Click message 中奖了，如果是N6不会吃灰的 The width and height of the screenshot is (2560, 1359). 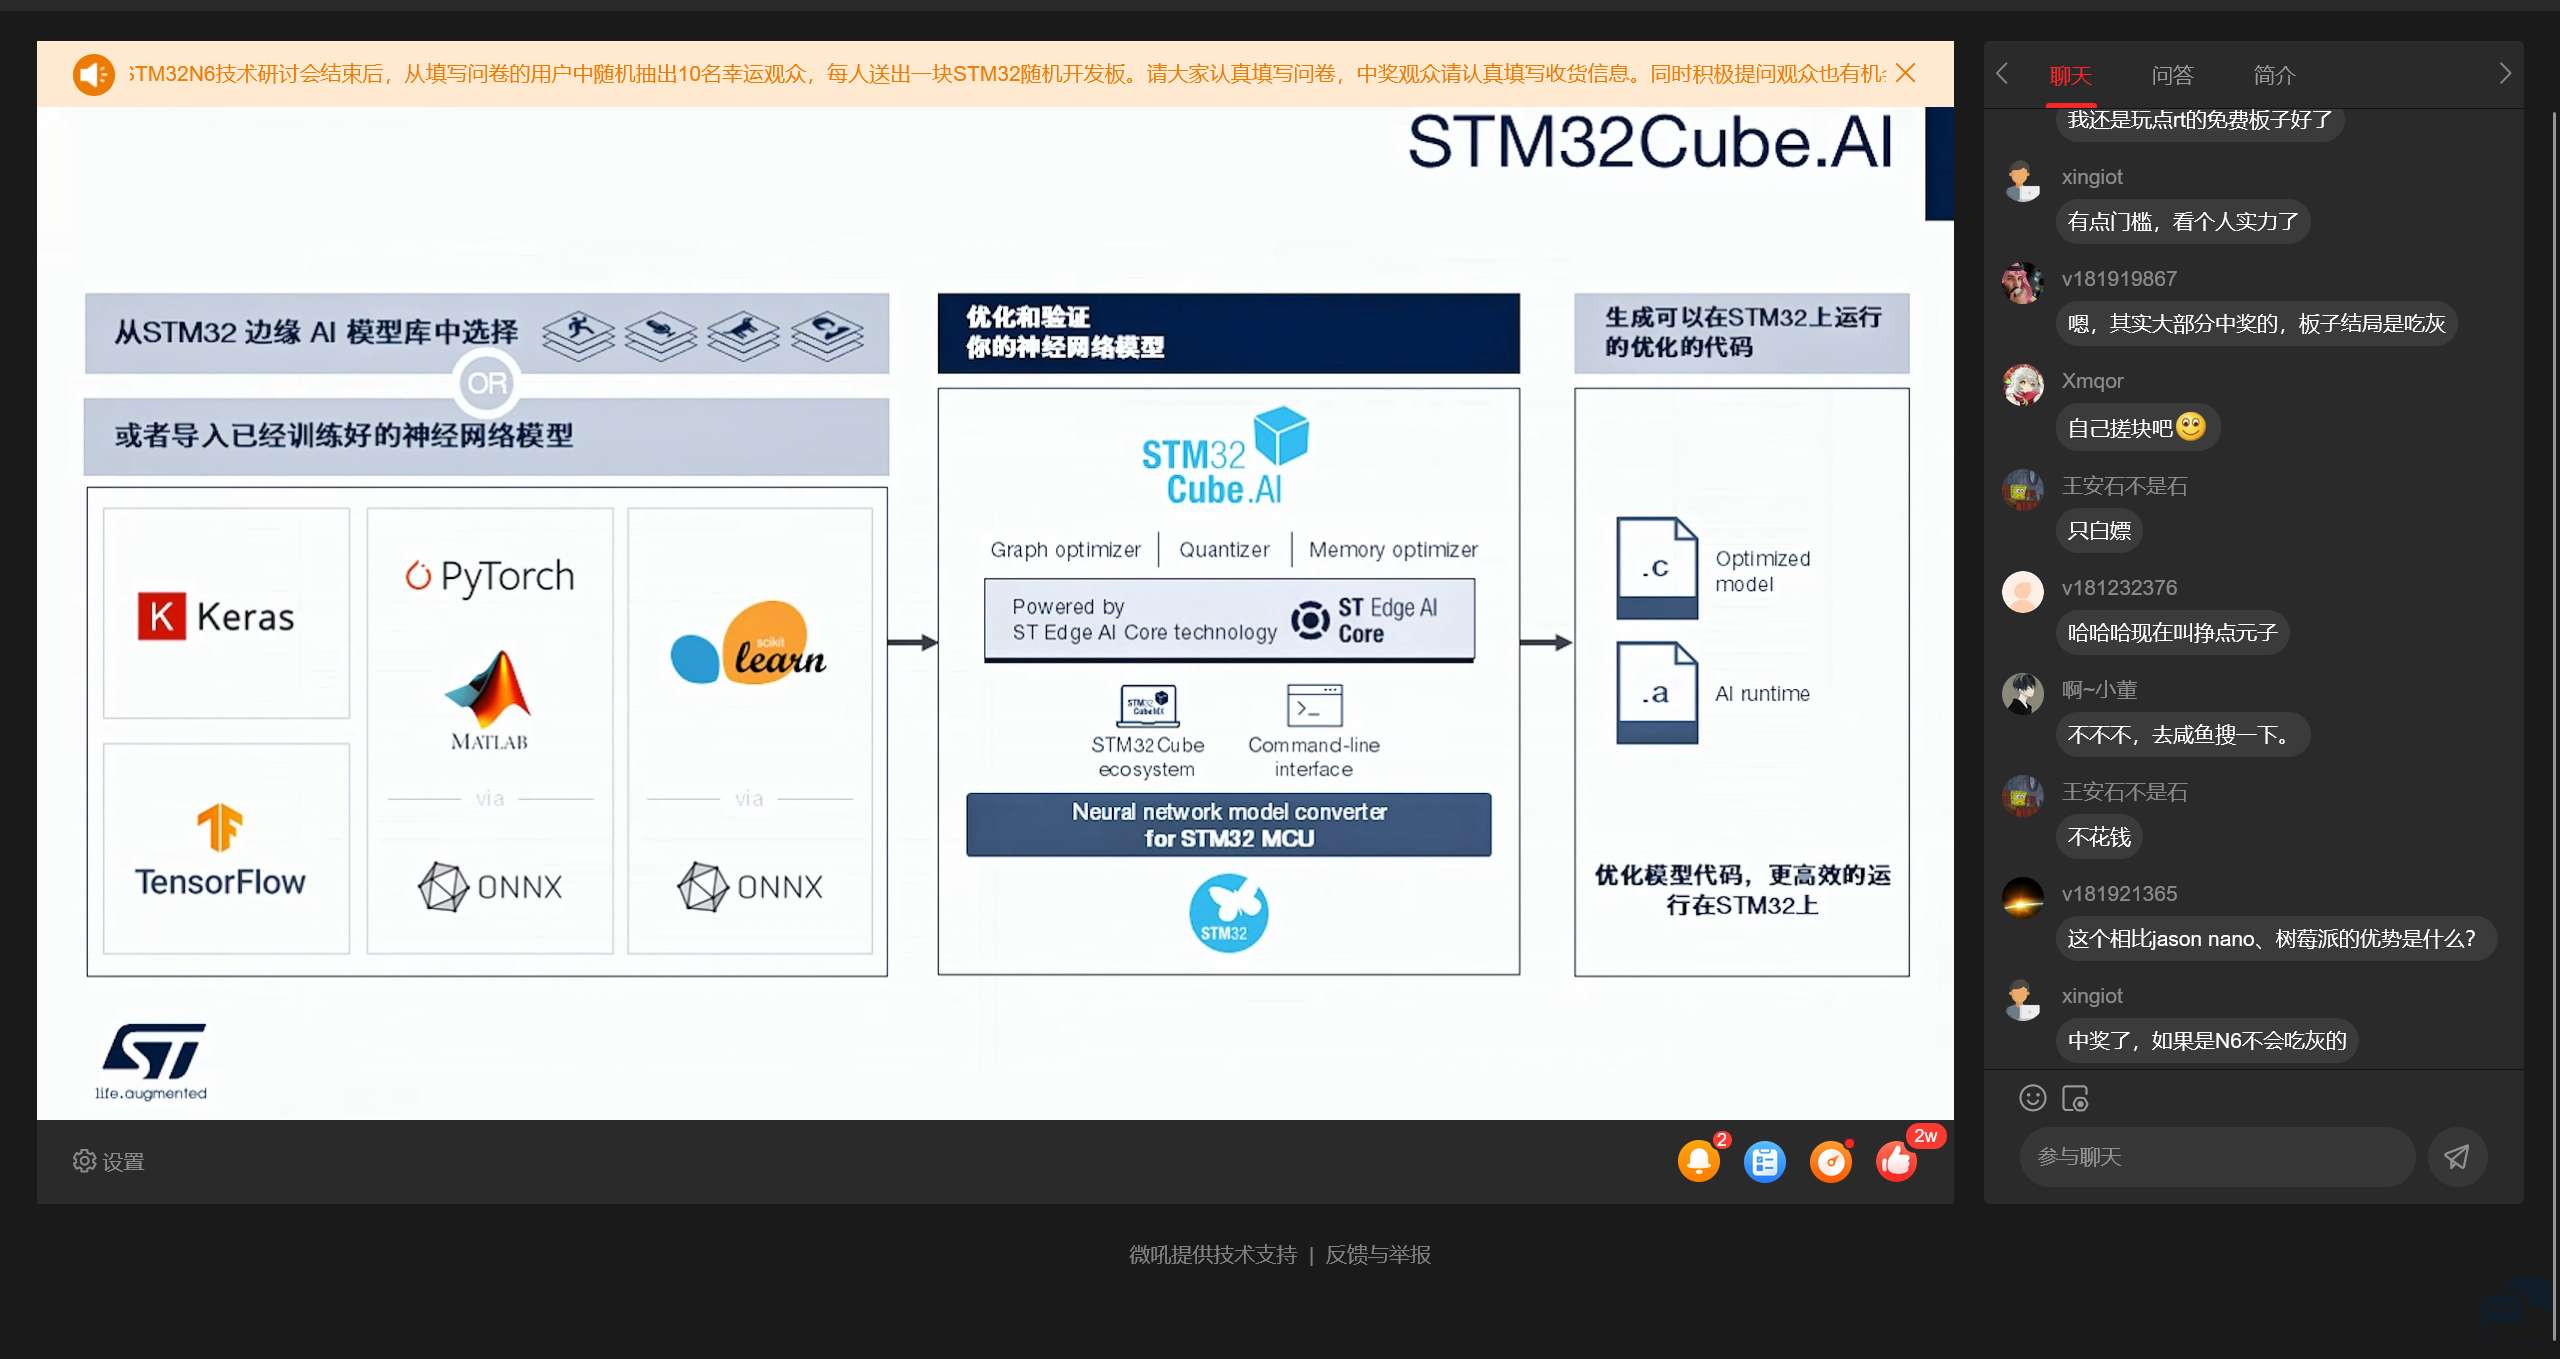point(2207,1041)
